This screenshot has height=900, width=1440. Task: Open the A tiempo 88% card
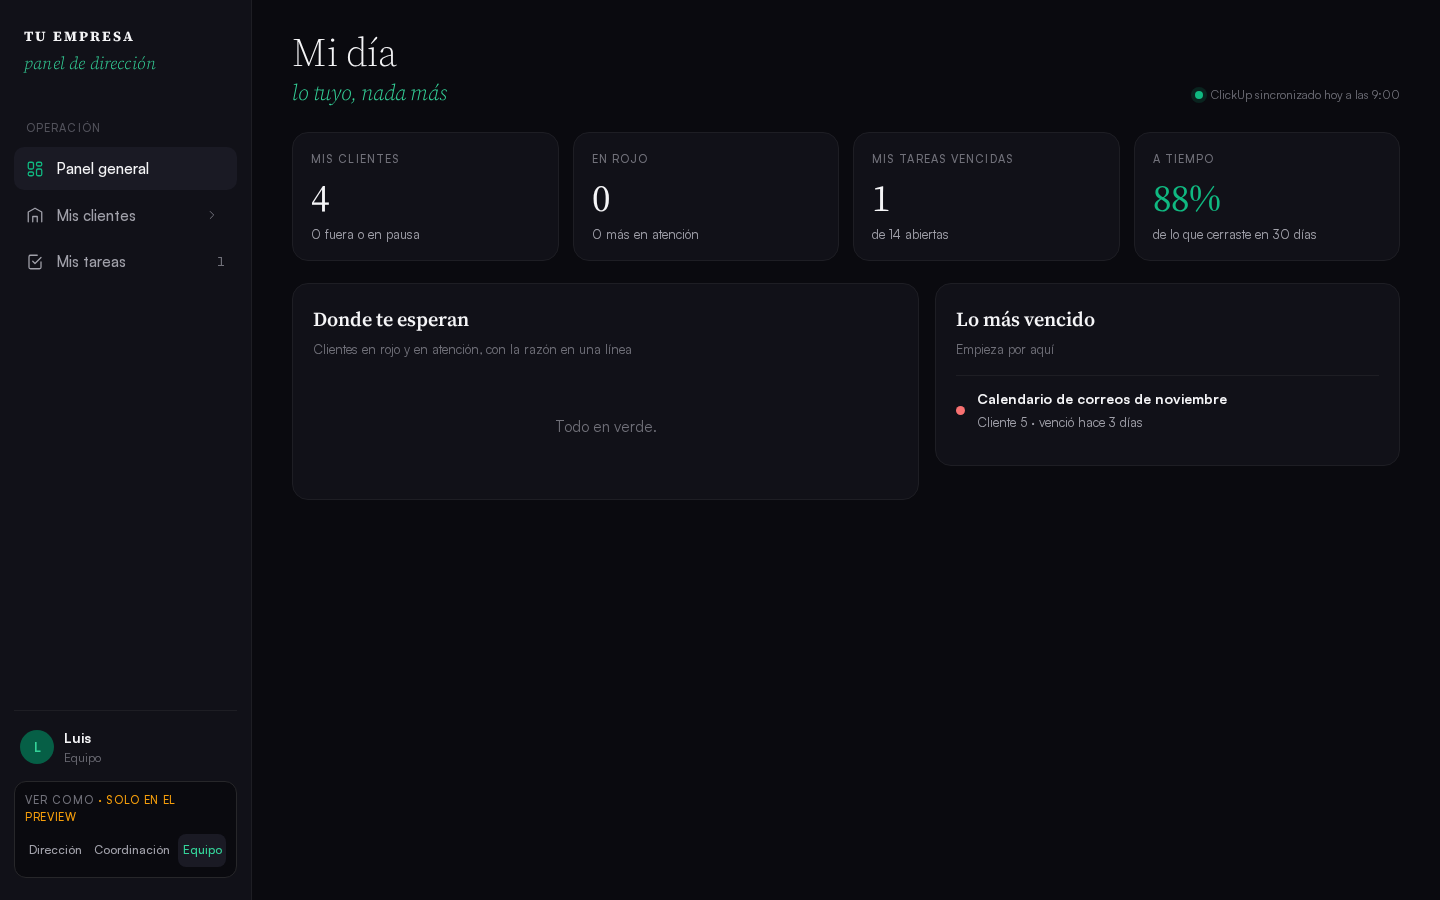[x=1267, y=197]
